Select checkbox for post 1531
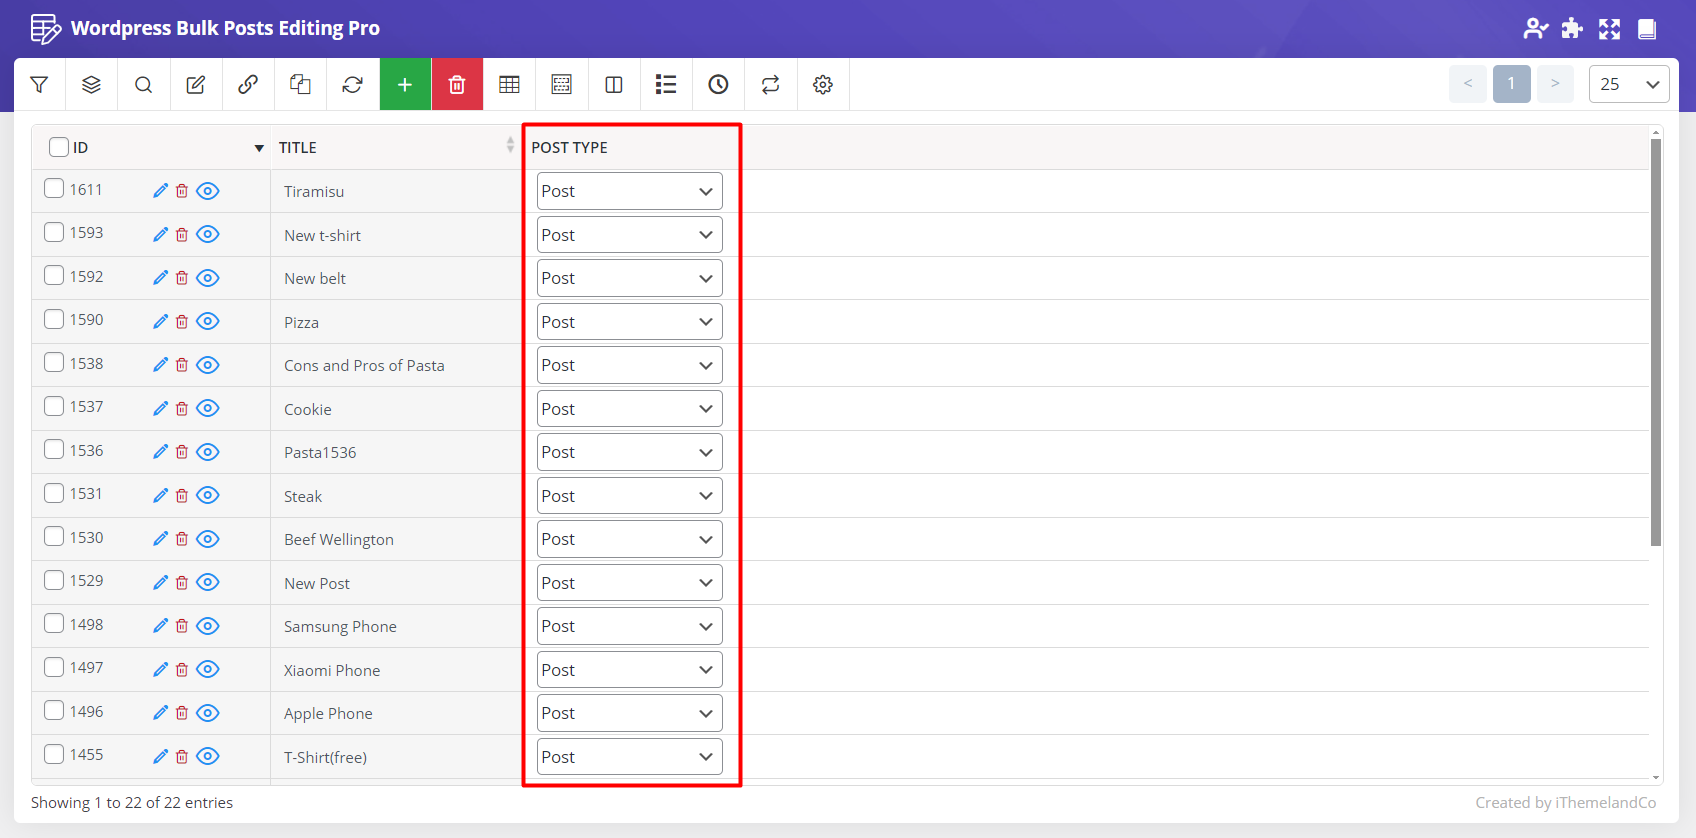Screen dimensions: 1696x838 tap(54, 493)
